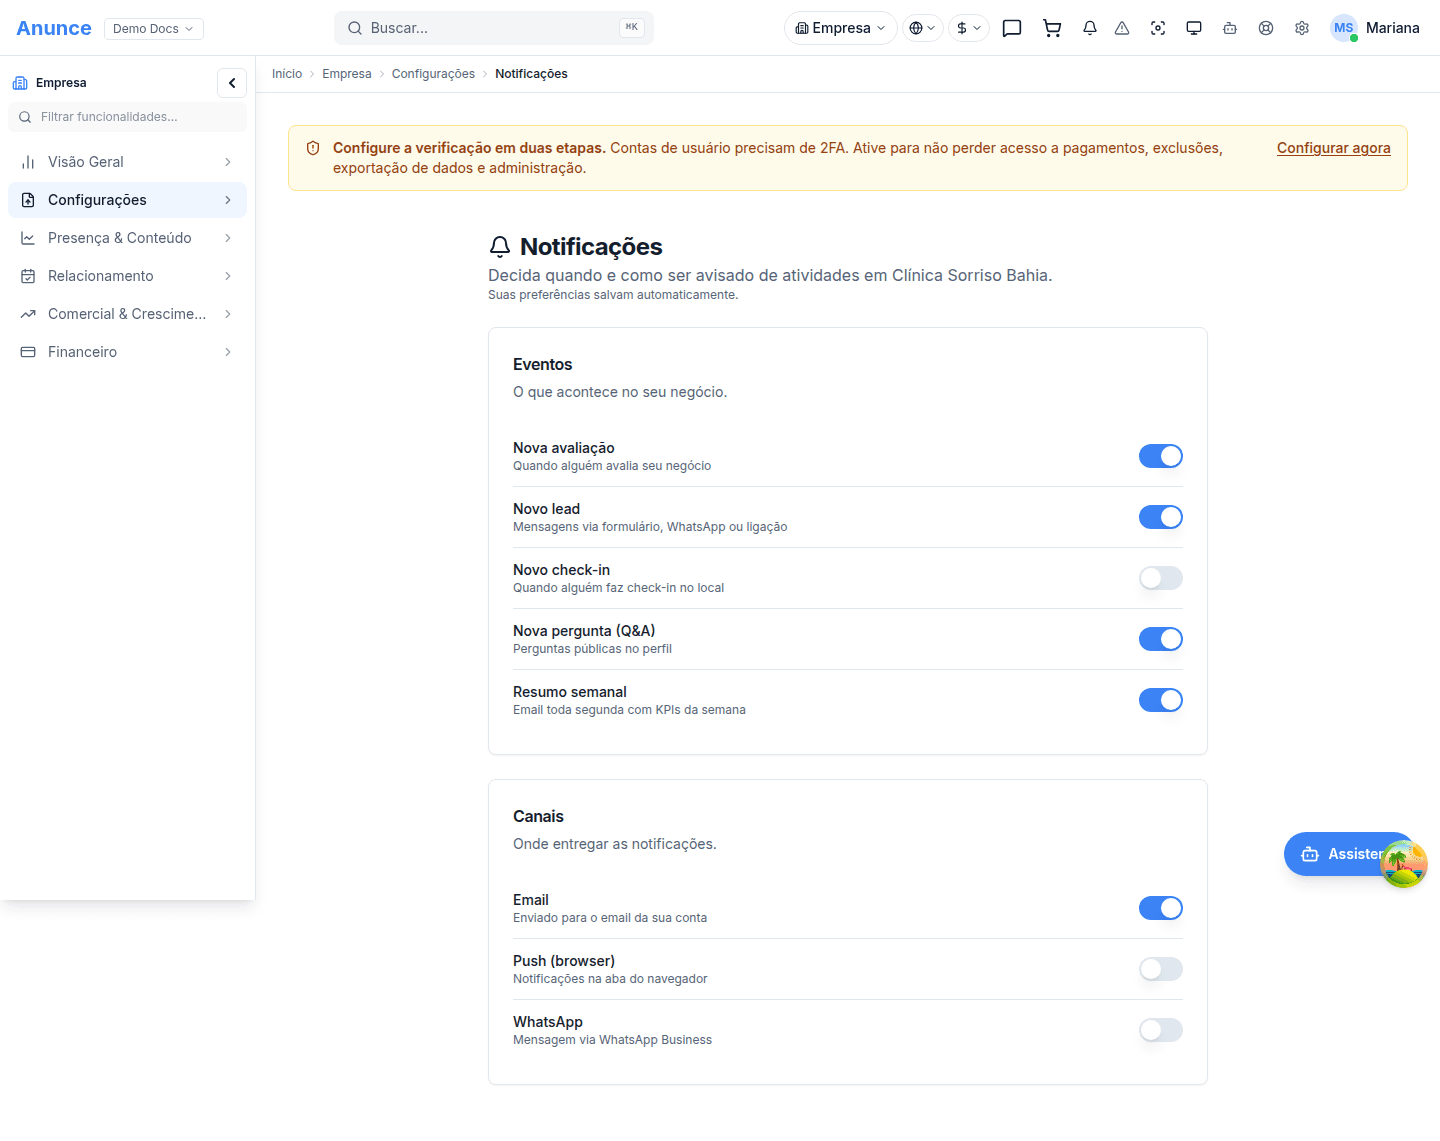Disable the Nova avaliação notification toggle
The width and height of the screenshot is (1440, 1141).
coord(1161,456)
